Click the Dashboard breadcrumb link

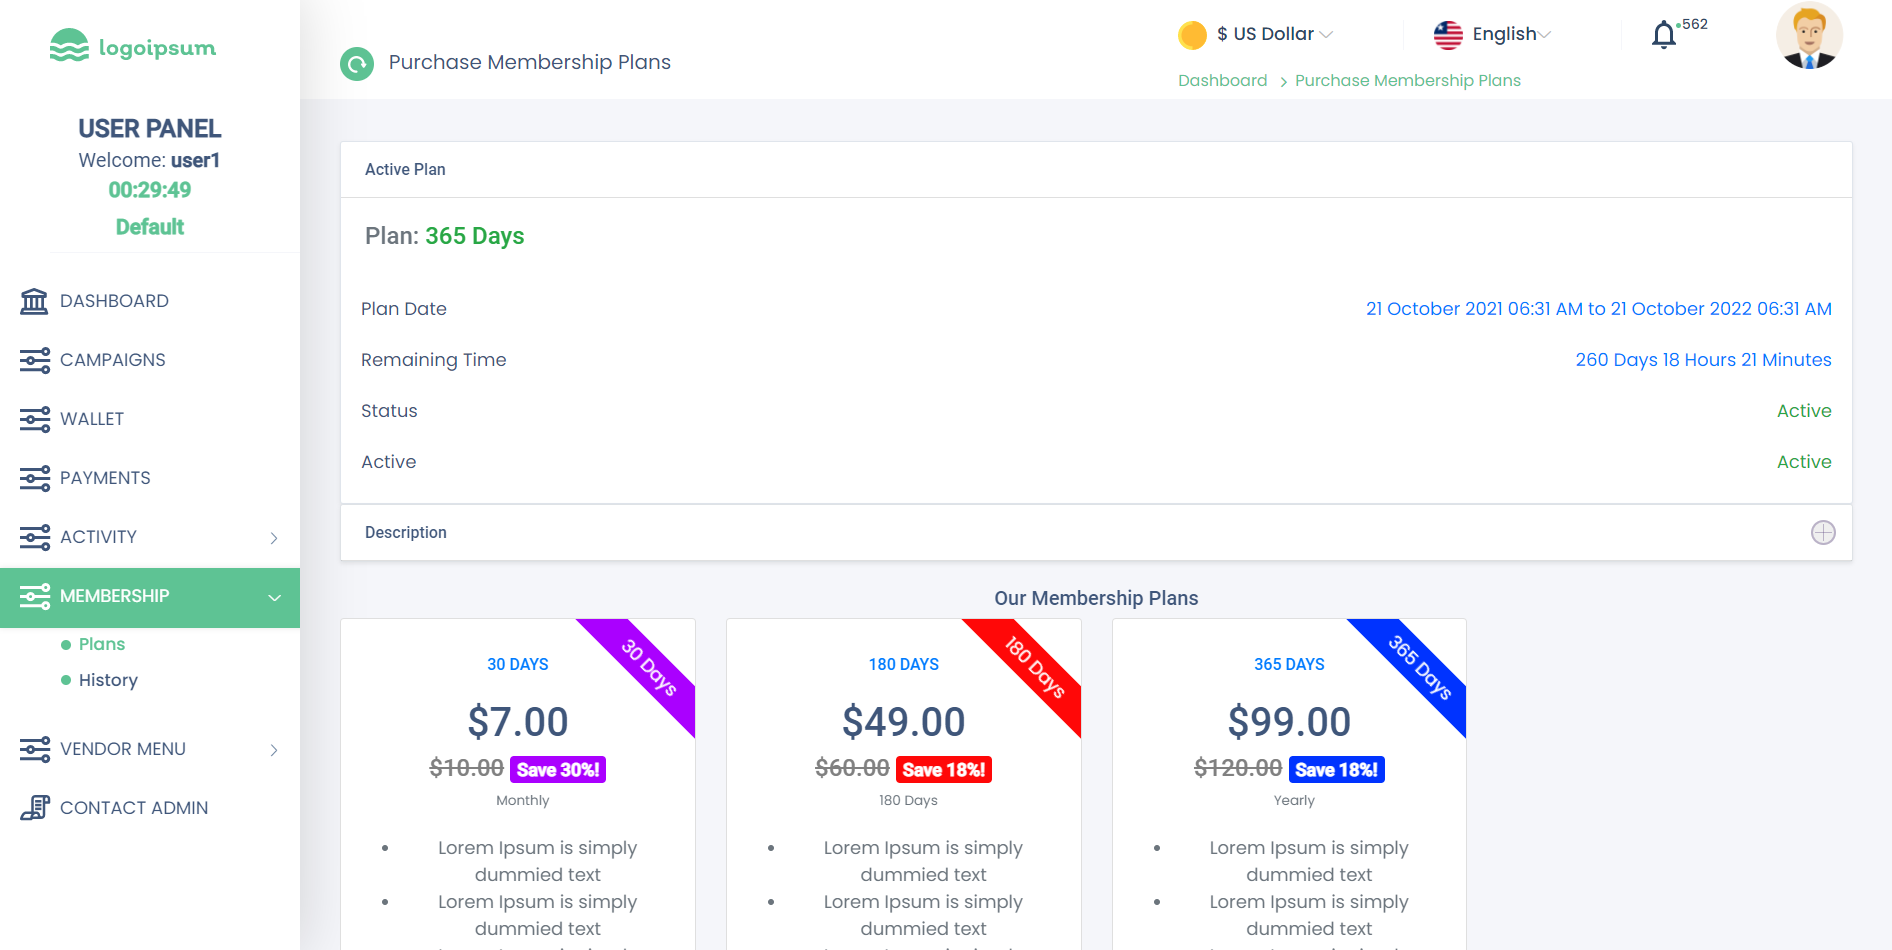(x=1222, y=80)
